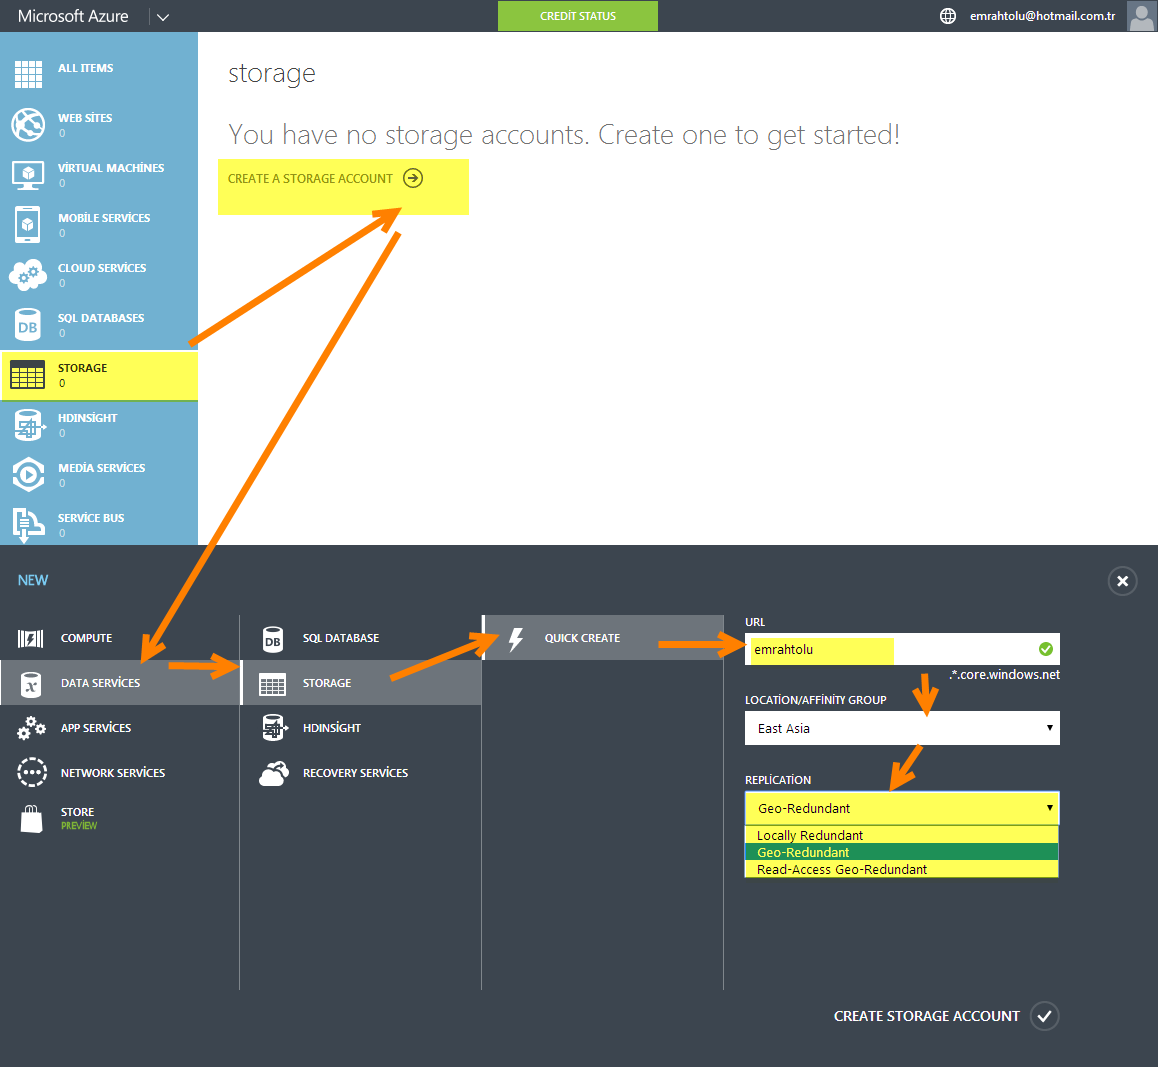Click the HDInsight icon in New panel
The image size is (1158, 1067).
click(x=274, y=728)
